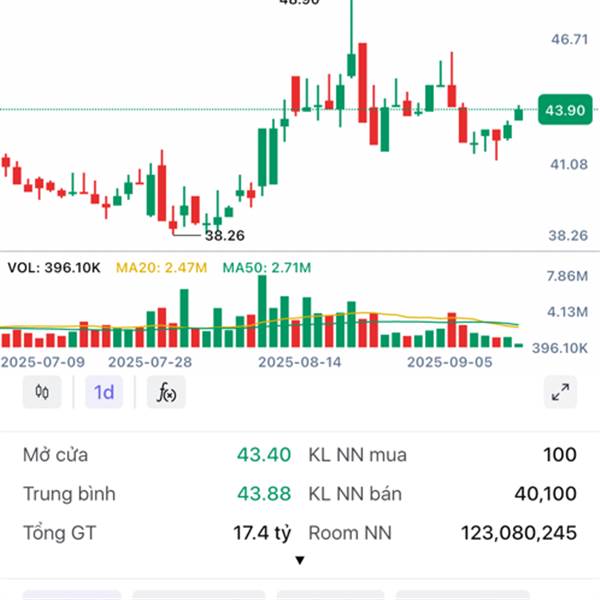Click the KL NN bán value 40,100
The height and width of the screenshot is (600, 600).
pyautogui.click(x=546, y=494)
